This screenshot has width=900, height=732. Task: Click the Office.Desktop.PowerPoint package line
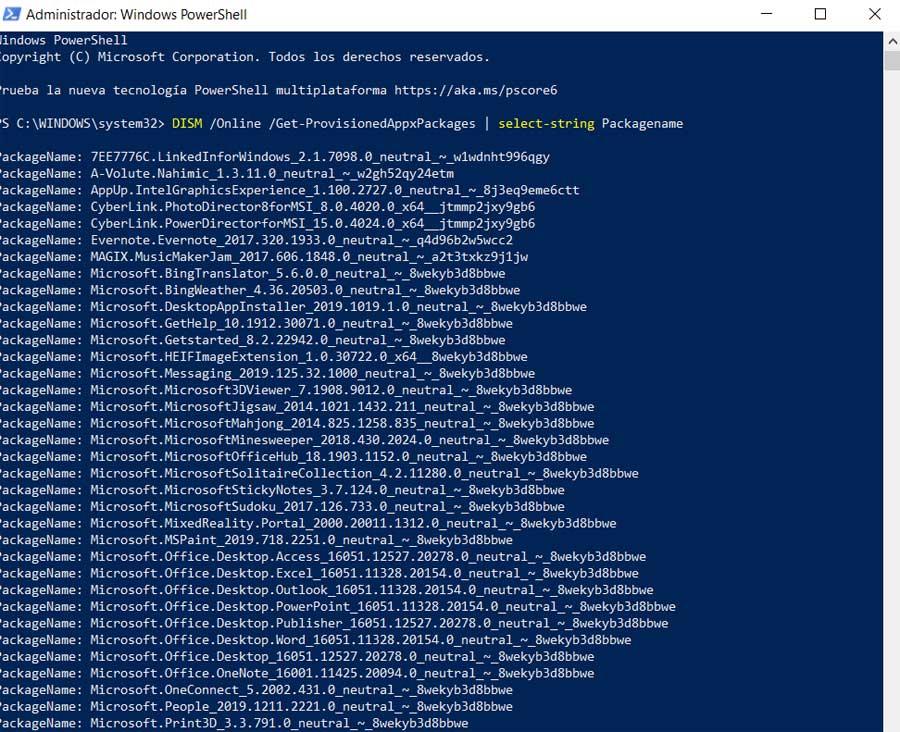338,606
